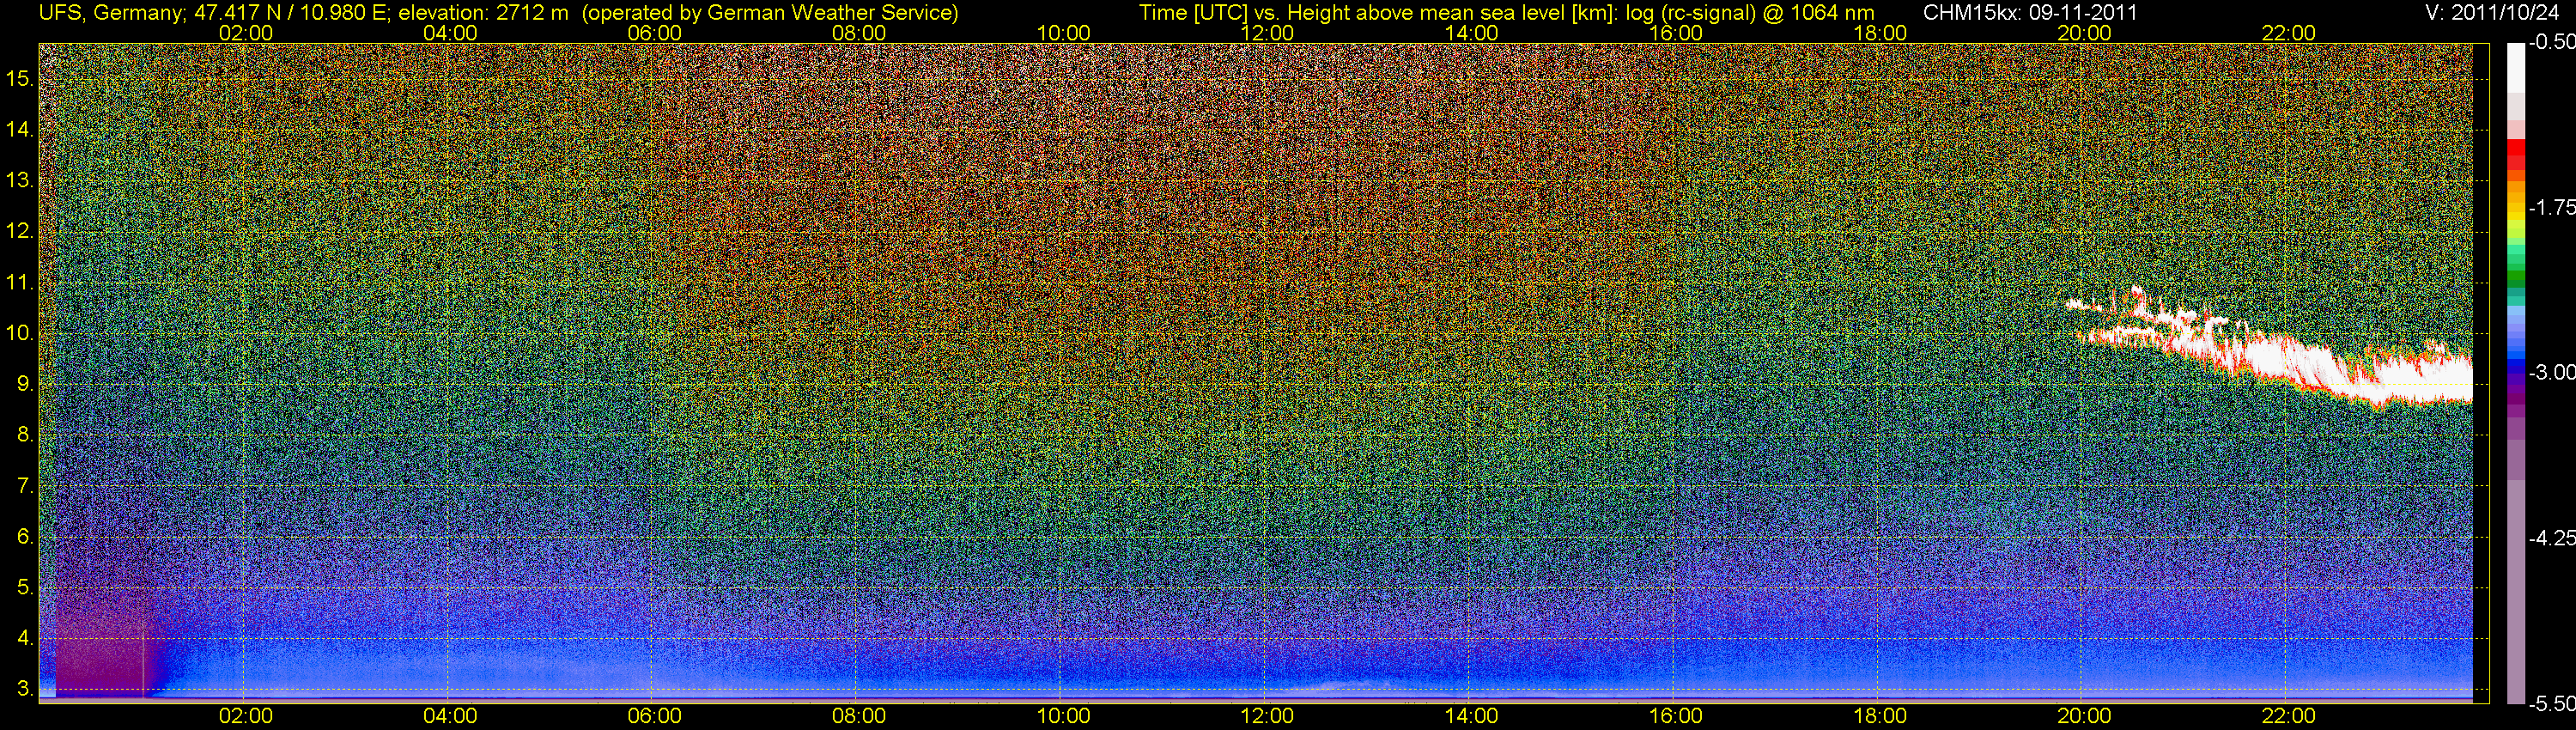The width and height of the screenshot is (2576, 730).
Task: Click the '4.' km height axis label
Action: pyautogui.click(x=25, y=638)
